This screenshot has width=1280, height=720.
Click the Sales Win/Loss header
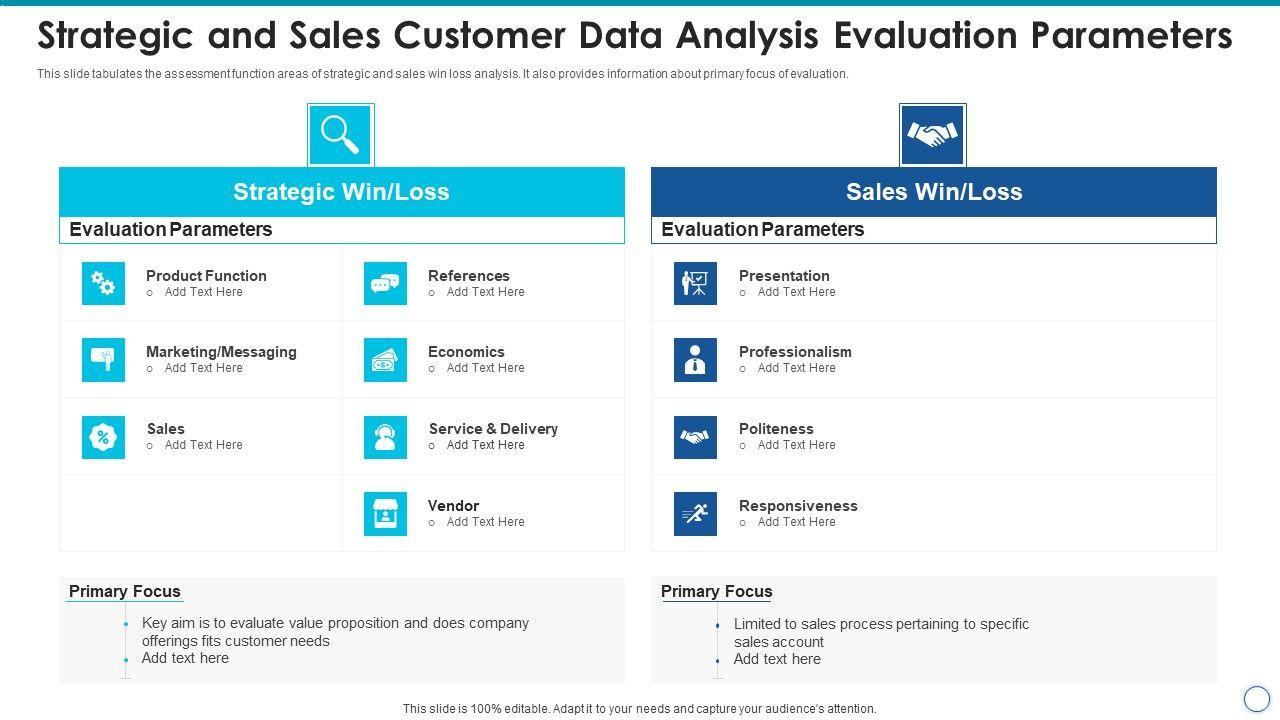(933, 192)
